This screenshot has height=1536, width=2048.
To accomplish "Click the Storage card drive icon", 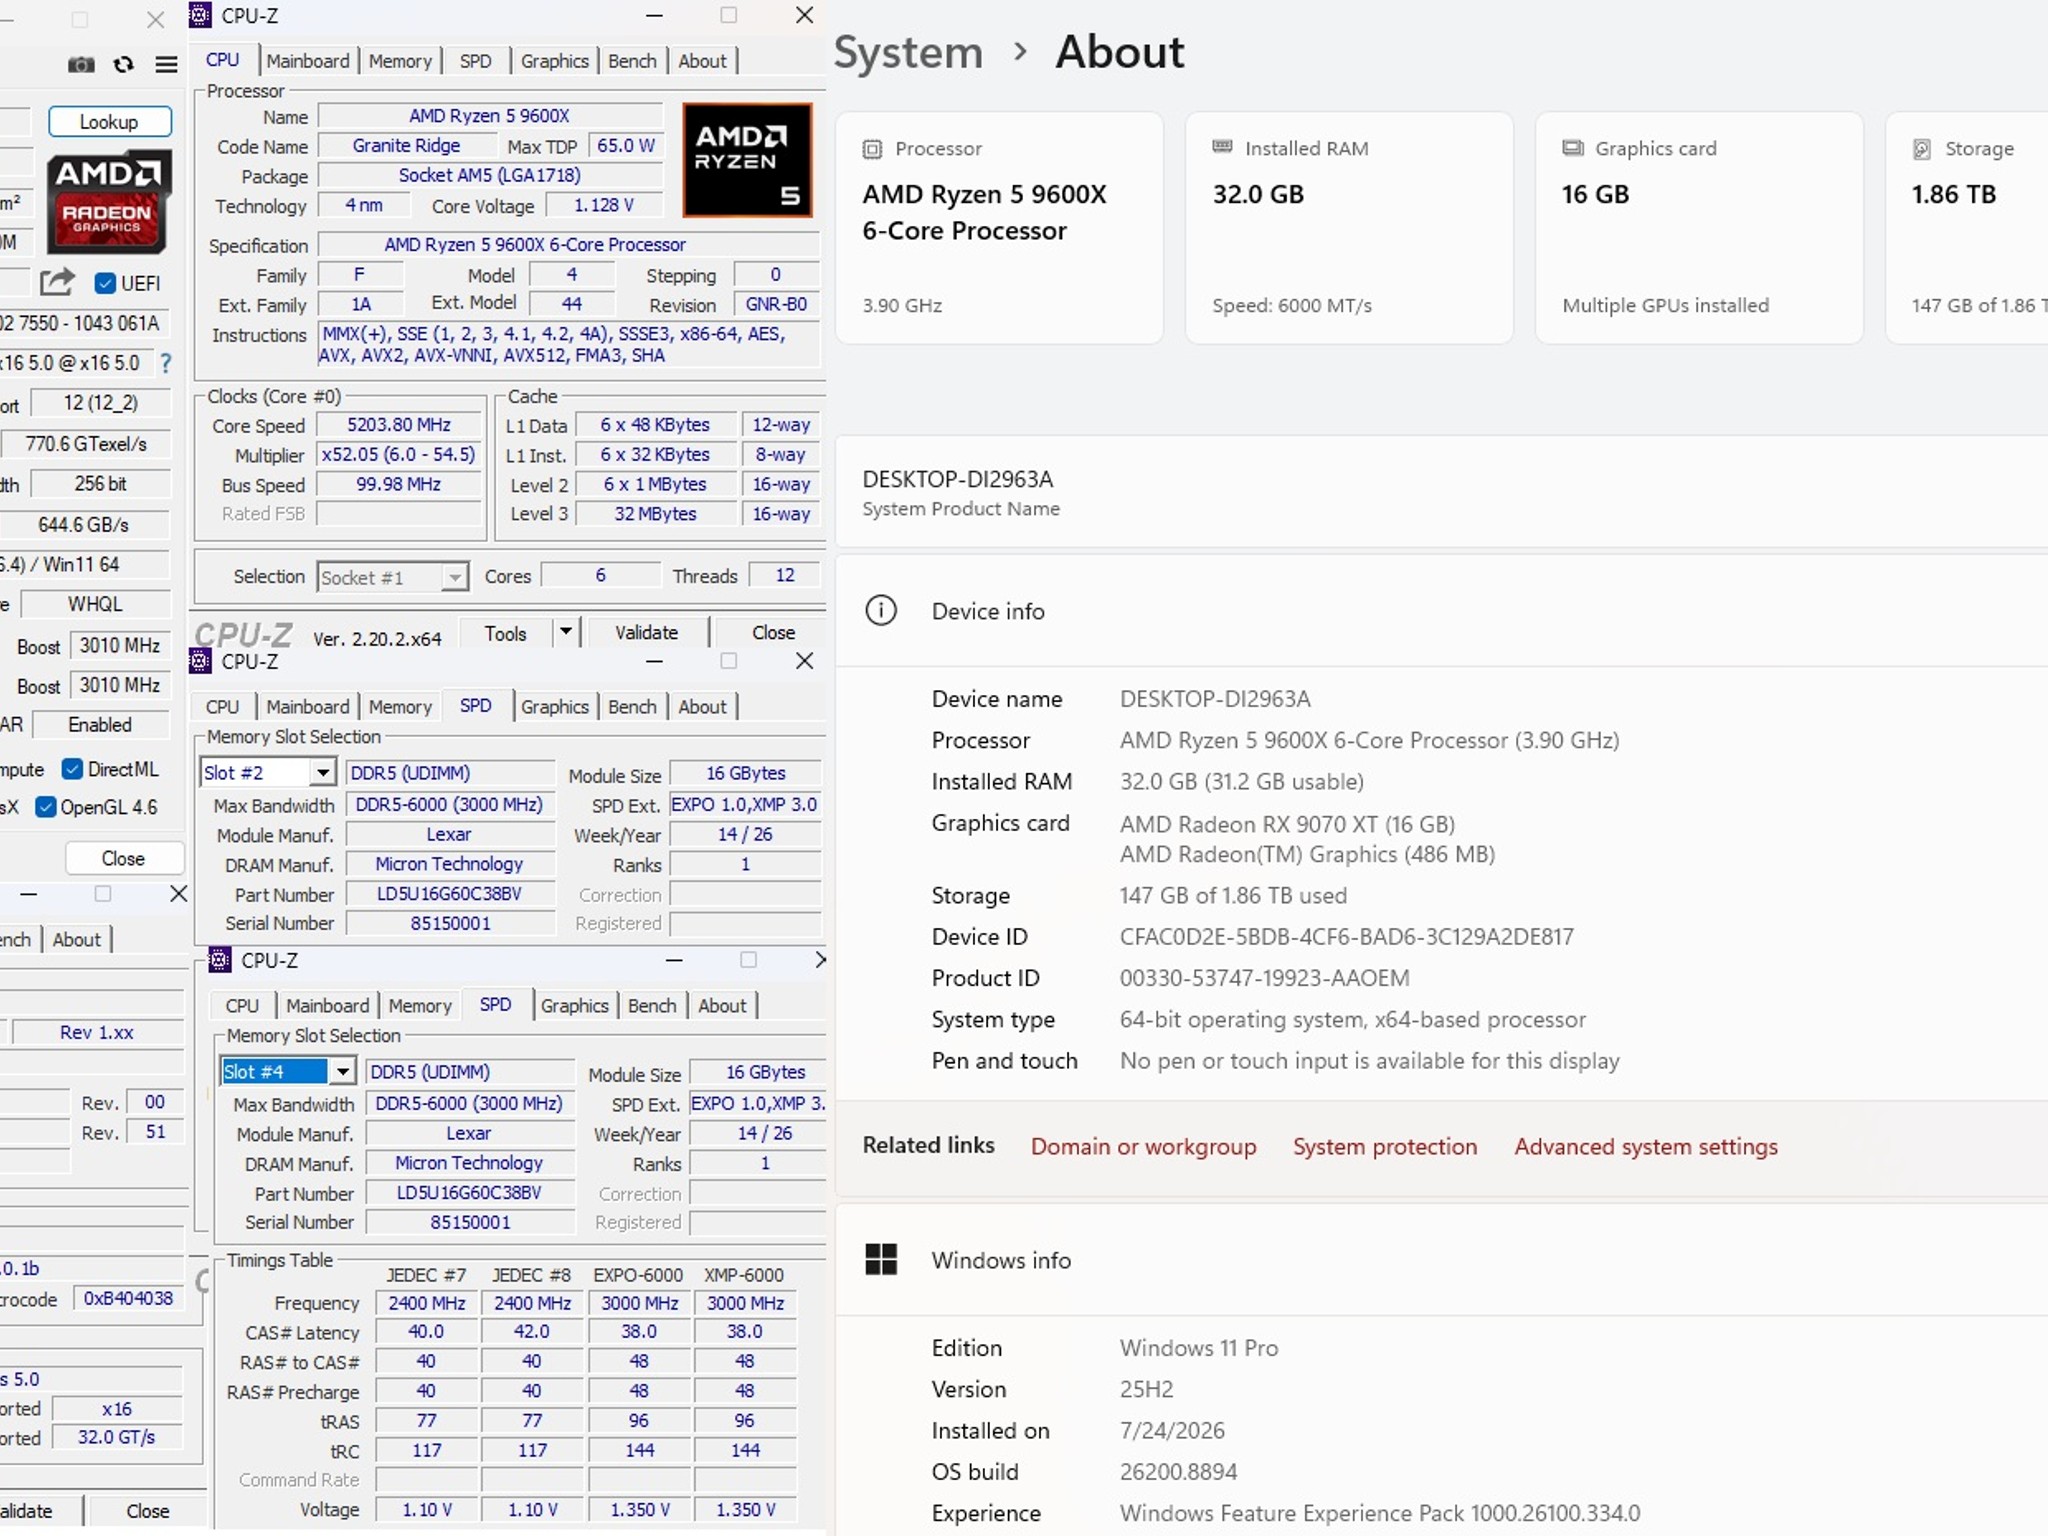I will click(1922, 149).
